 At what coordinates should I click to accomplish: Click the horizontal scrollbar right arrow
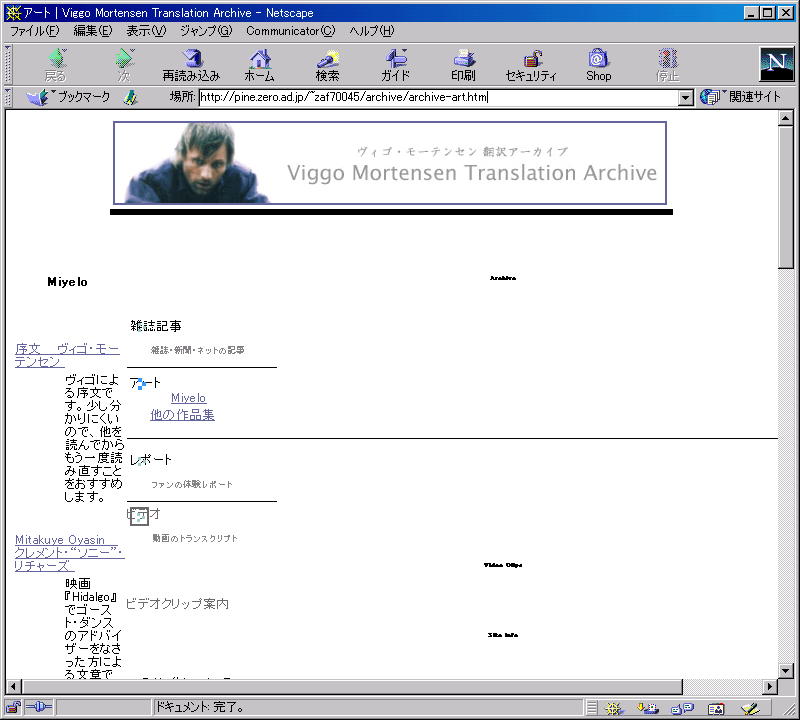[x=770, y=687]
